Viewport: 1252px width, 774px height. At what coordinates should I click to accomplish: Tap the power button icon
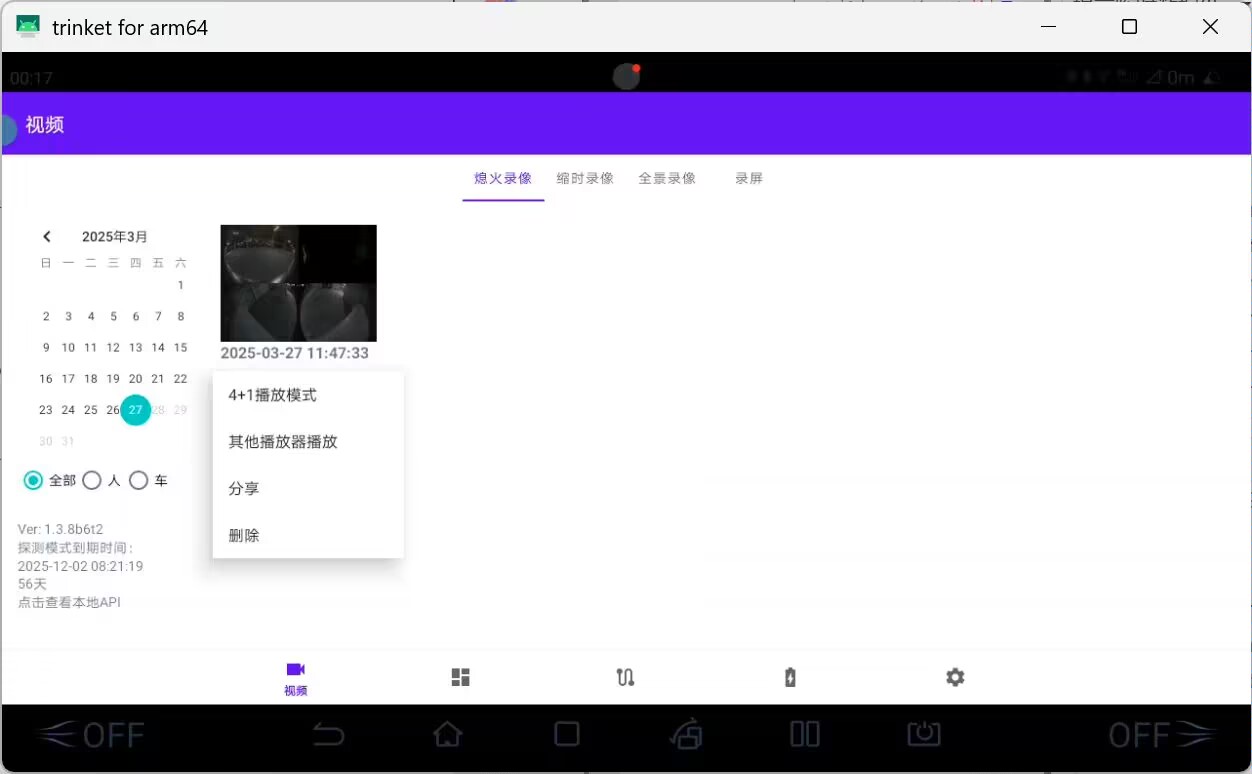click(924, 735)
